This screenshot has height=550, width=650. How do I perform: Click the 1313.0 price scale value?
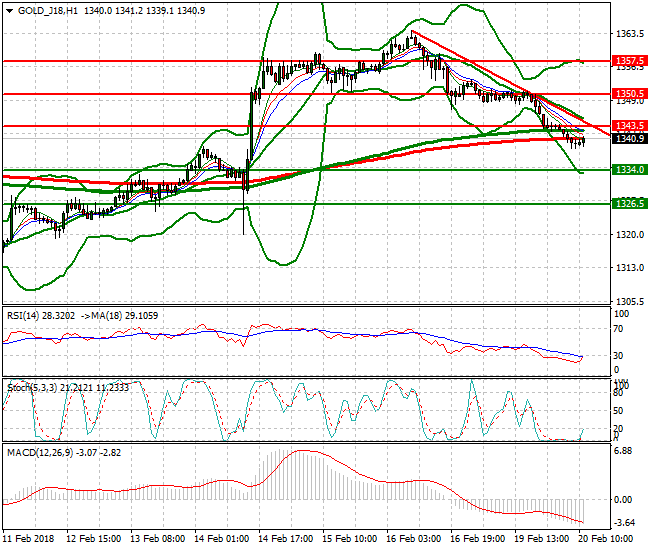(x=630, y=268)
